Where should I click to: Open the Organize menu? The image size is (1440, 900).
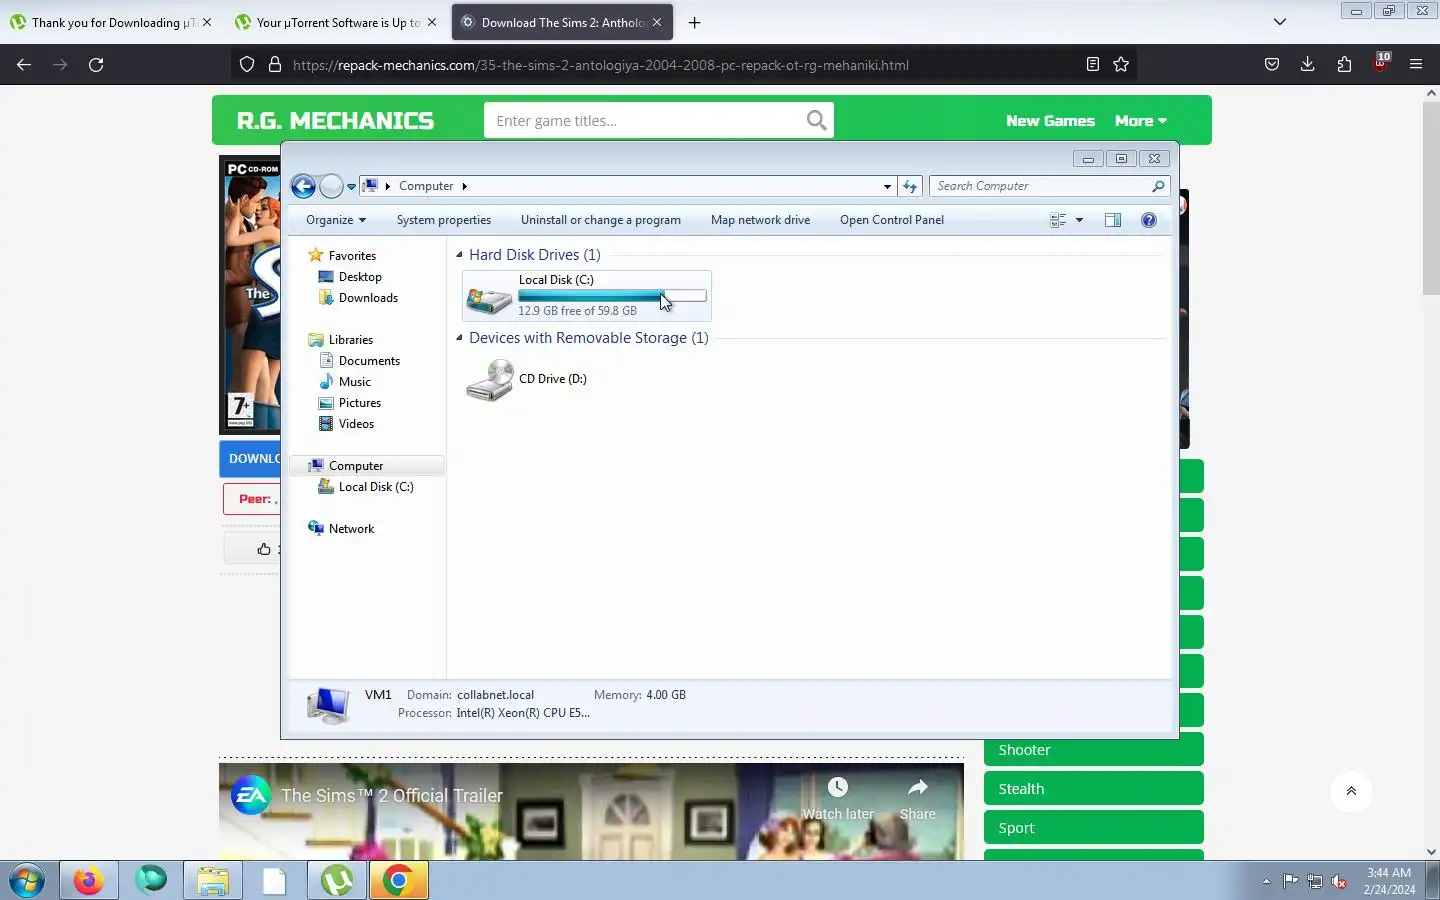click(336, 220)
